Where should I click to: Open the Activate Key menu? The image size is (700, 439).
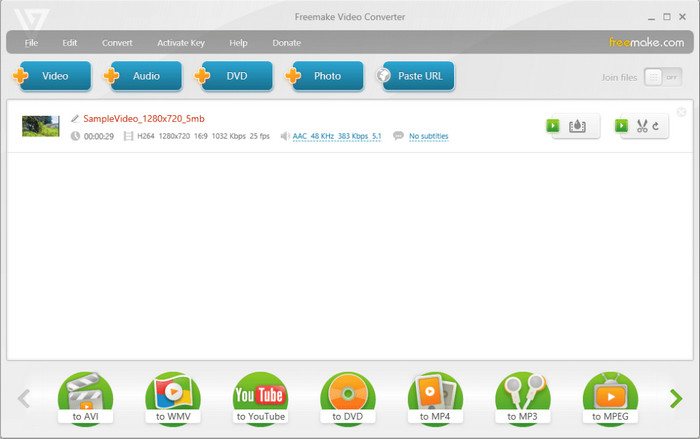[181, 43]
